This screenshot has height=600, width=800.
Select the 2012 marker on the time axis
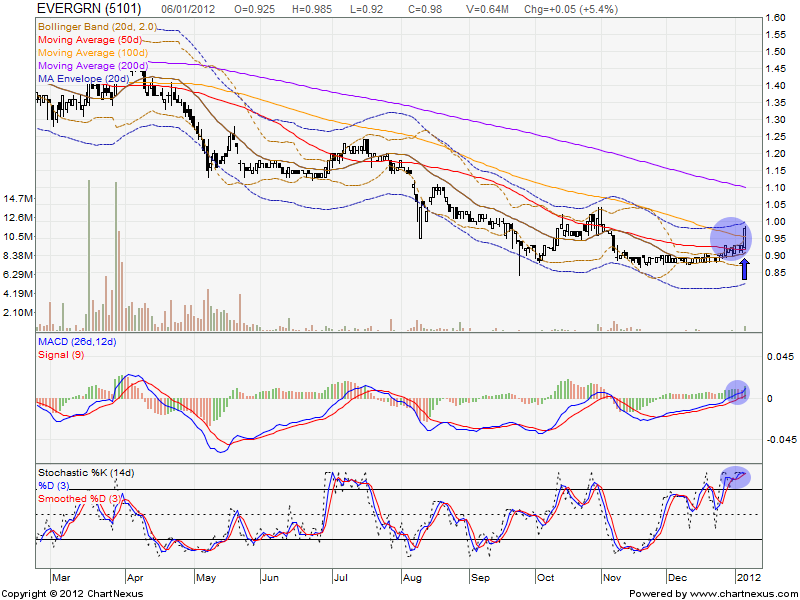748,578
